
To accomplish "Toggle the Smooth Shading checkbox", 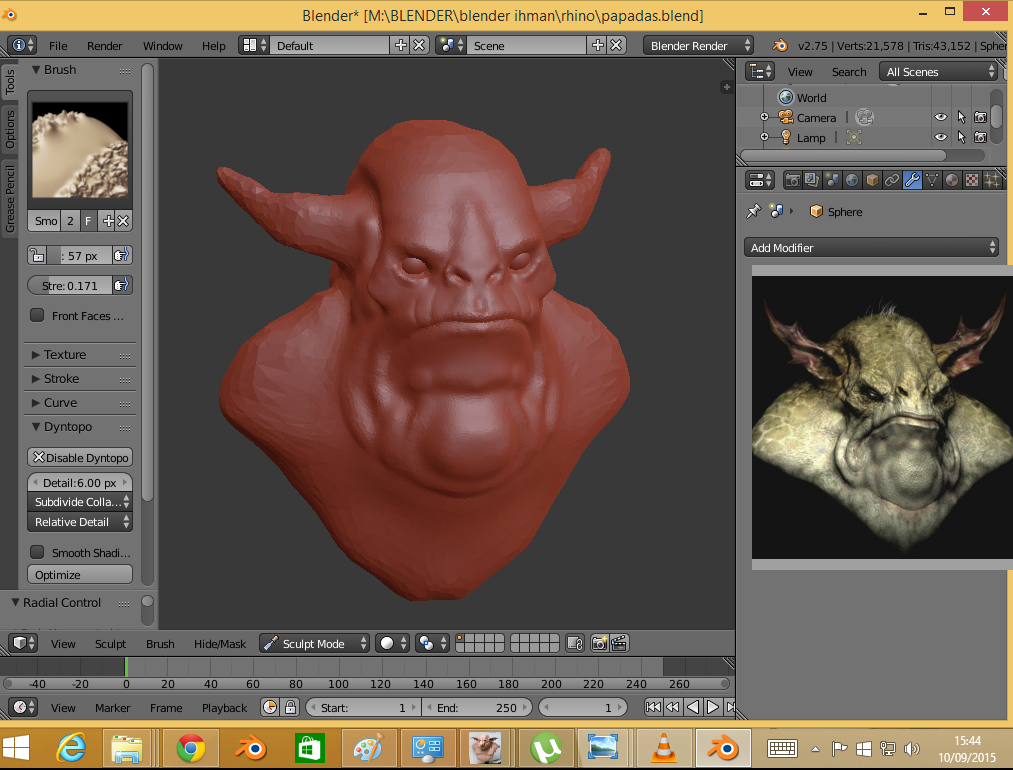I will click(37, 552).
